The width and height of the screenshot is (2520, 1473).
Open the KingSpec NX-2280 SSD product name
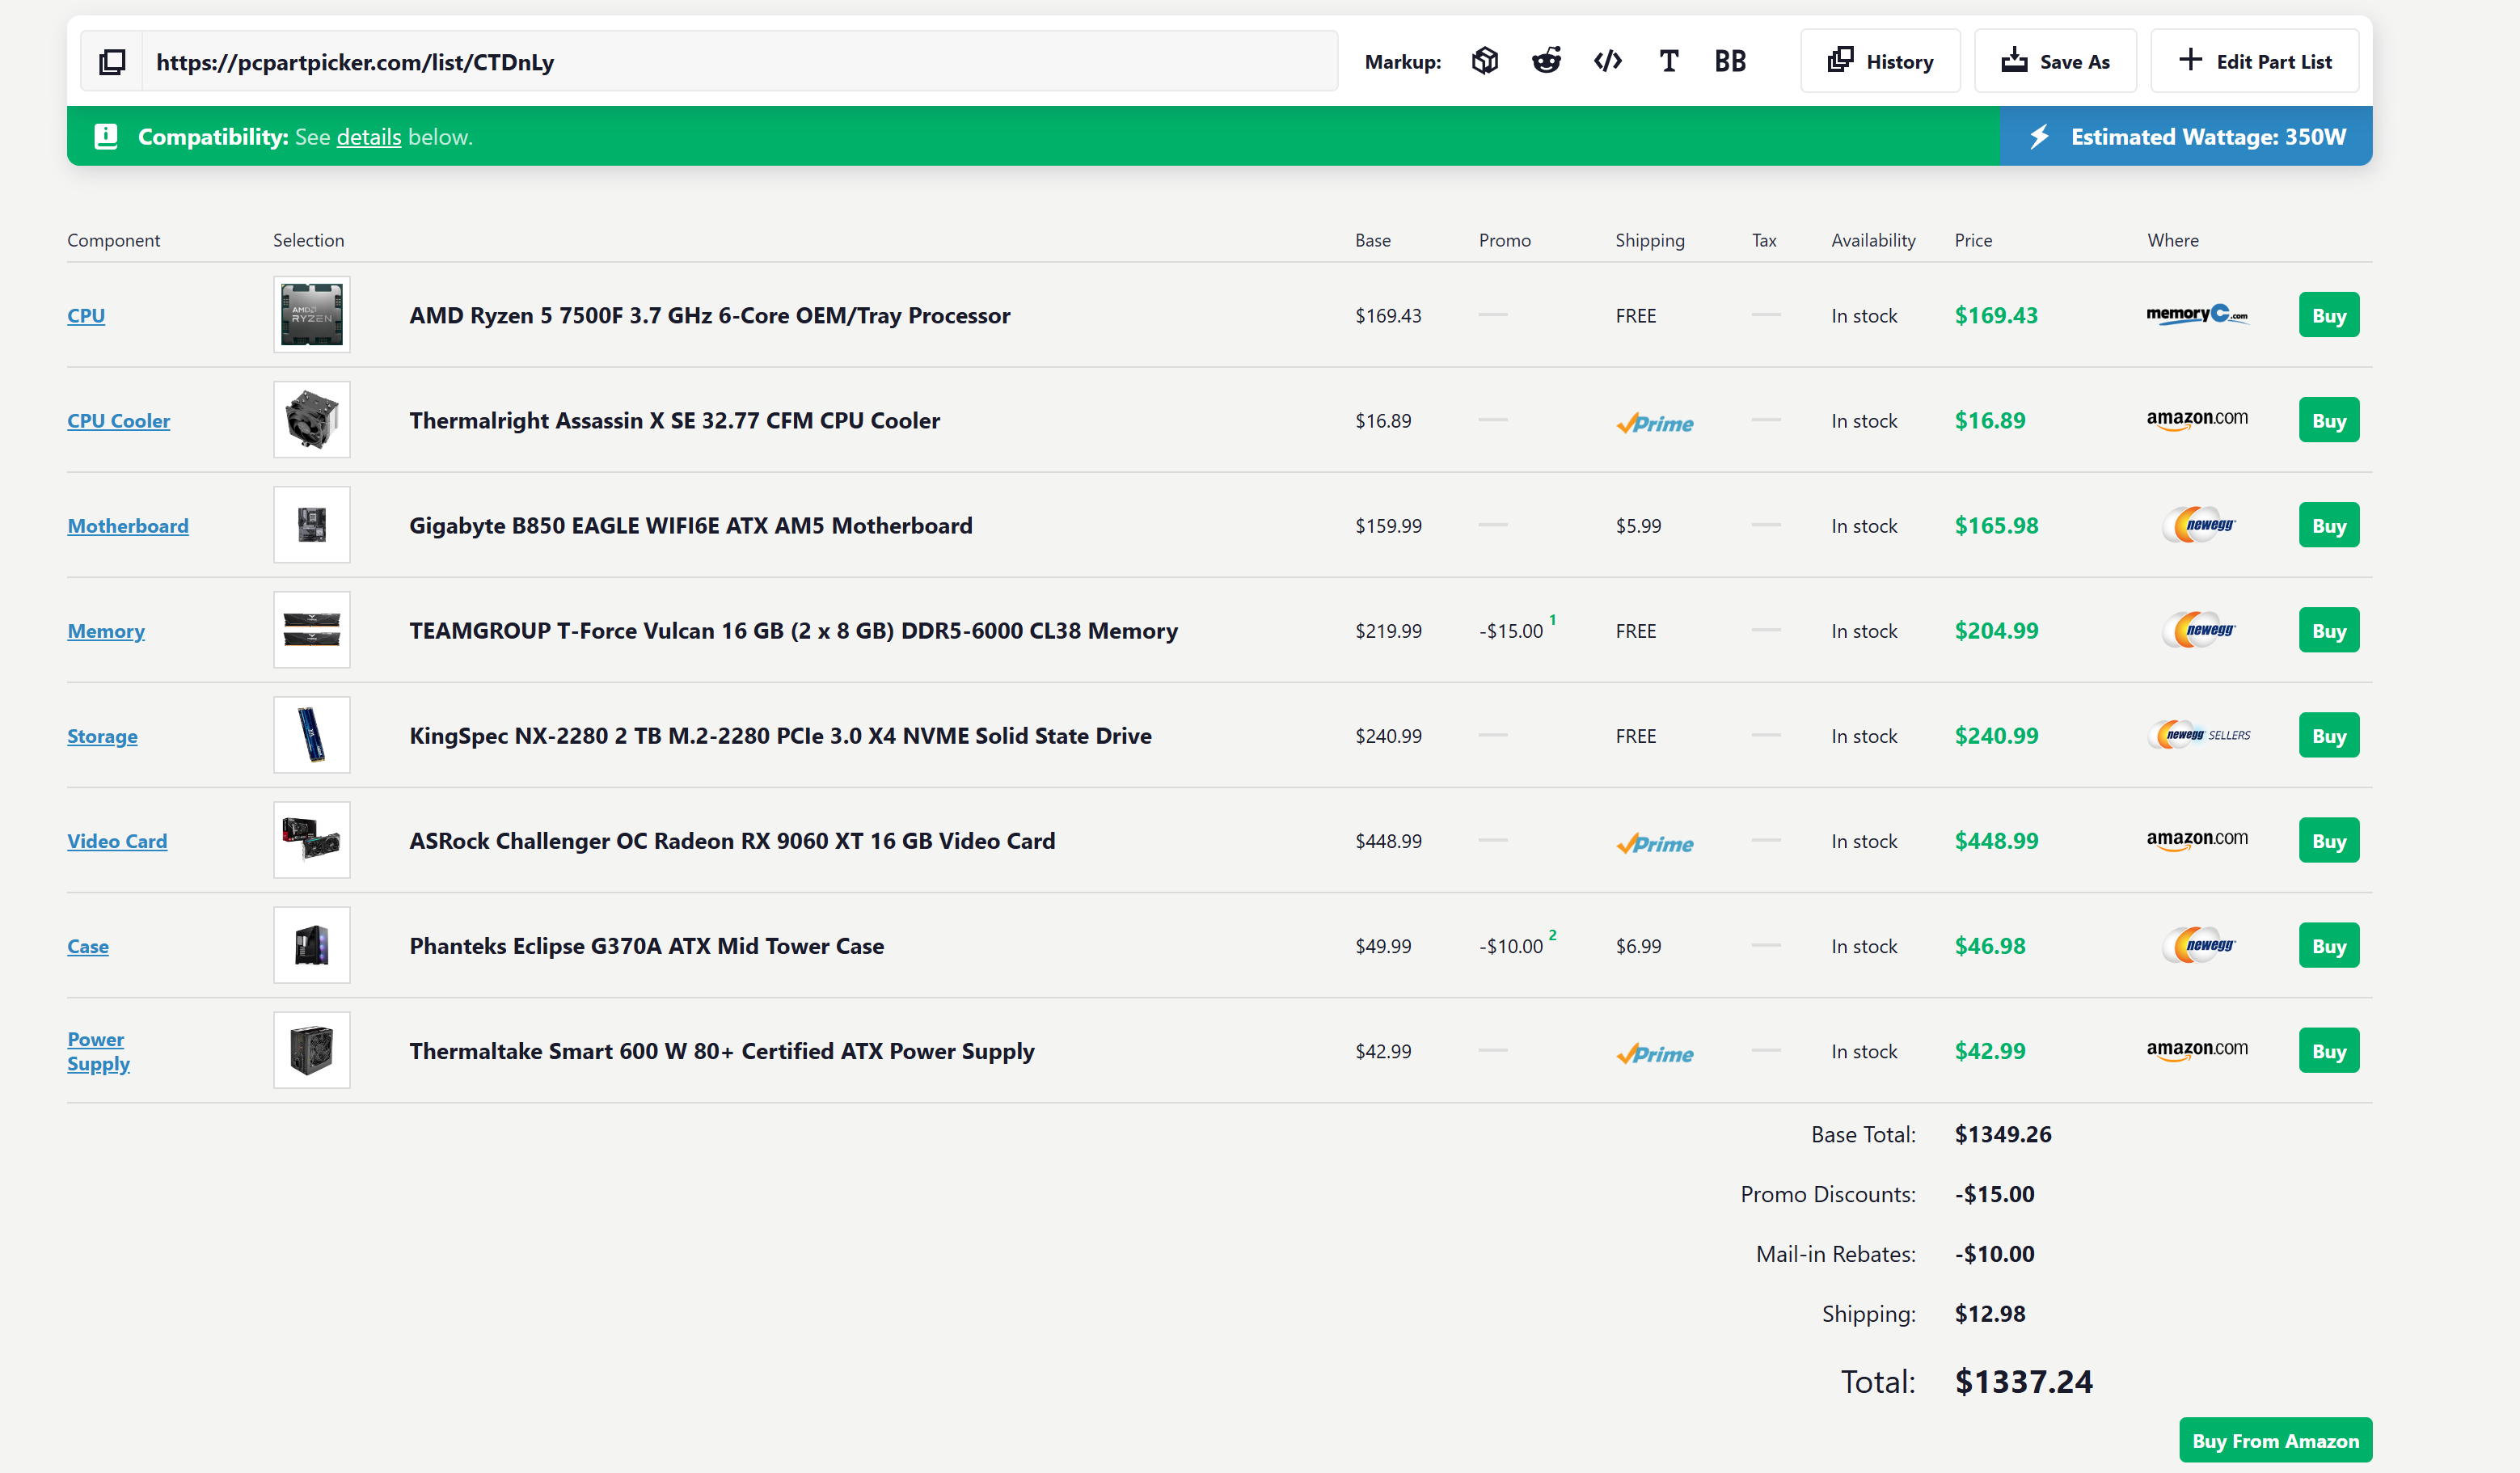pos(780,736)
